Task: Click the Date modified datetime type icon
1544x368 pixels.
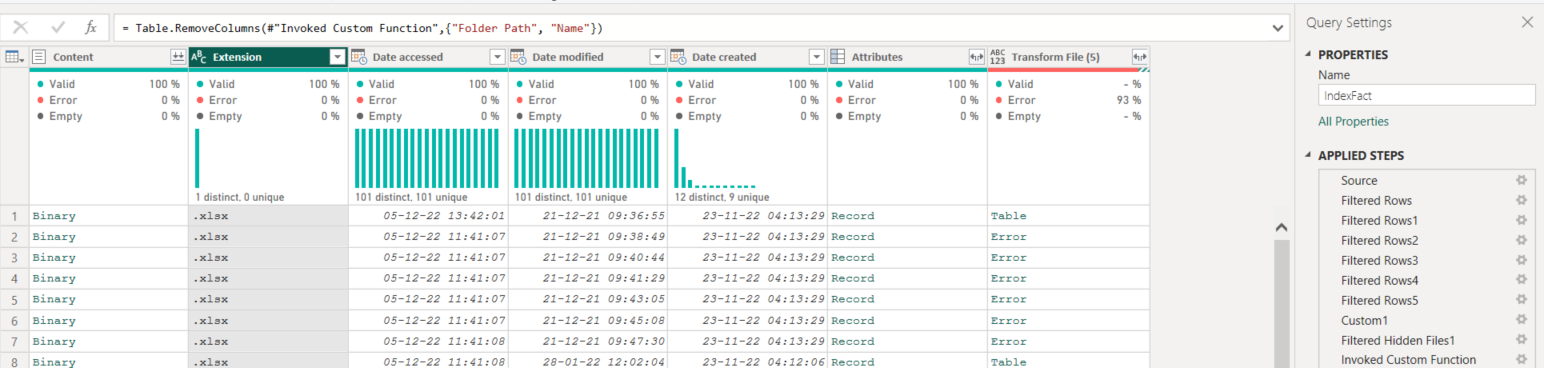Action: (x=518, y=57)
